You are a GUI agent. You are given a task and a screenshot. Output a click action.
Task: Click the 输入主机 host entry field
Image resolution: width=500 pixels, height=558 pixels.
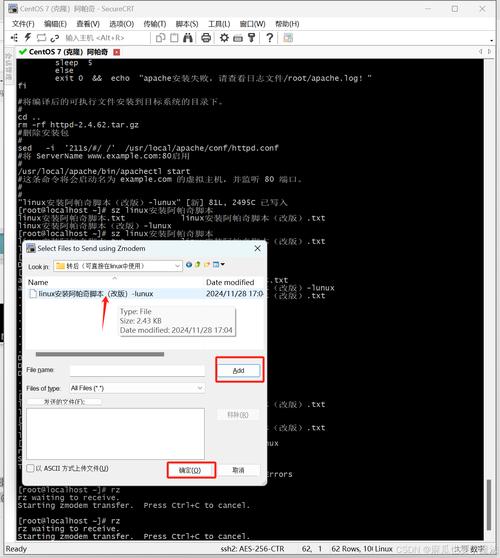click(x=106, y=38)
